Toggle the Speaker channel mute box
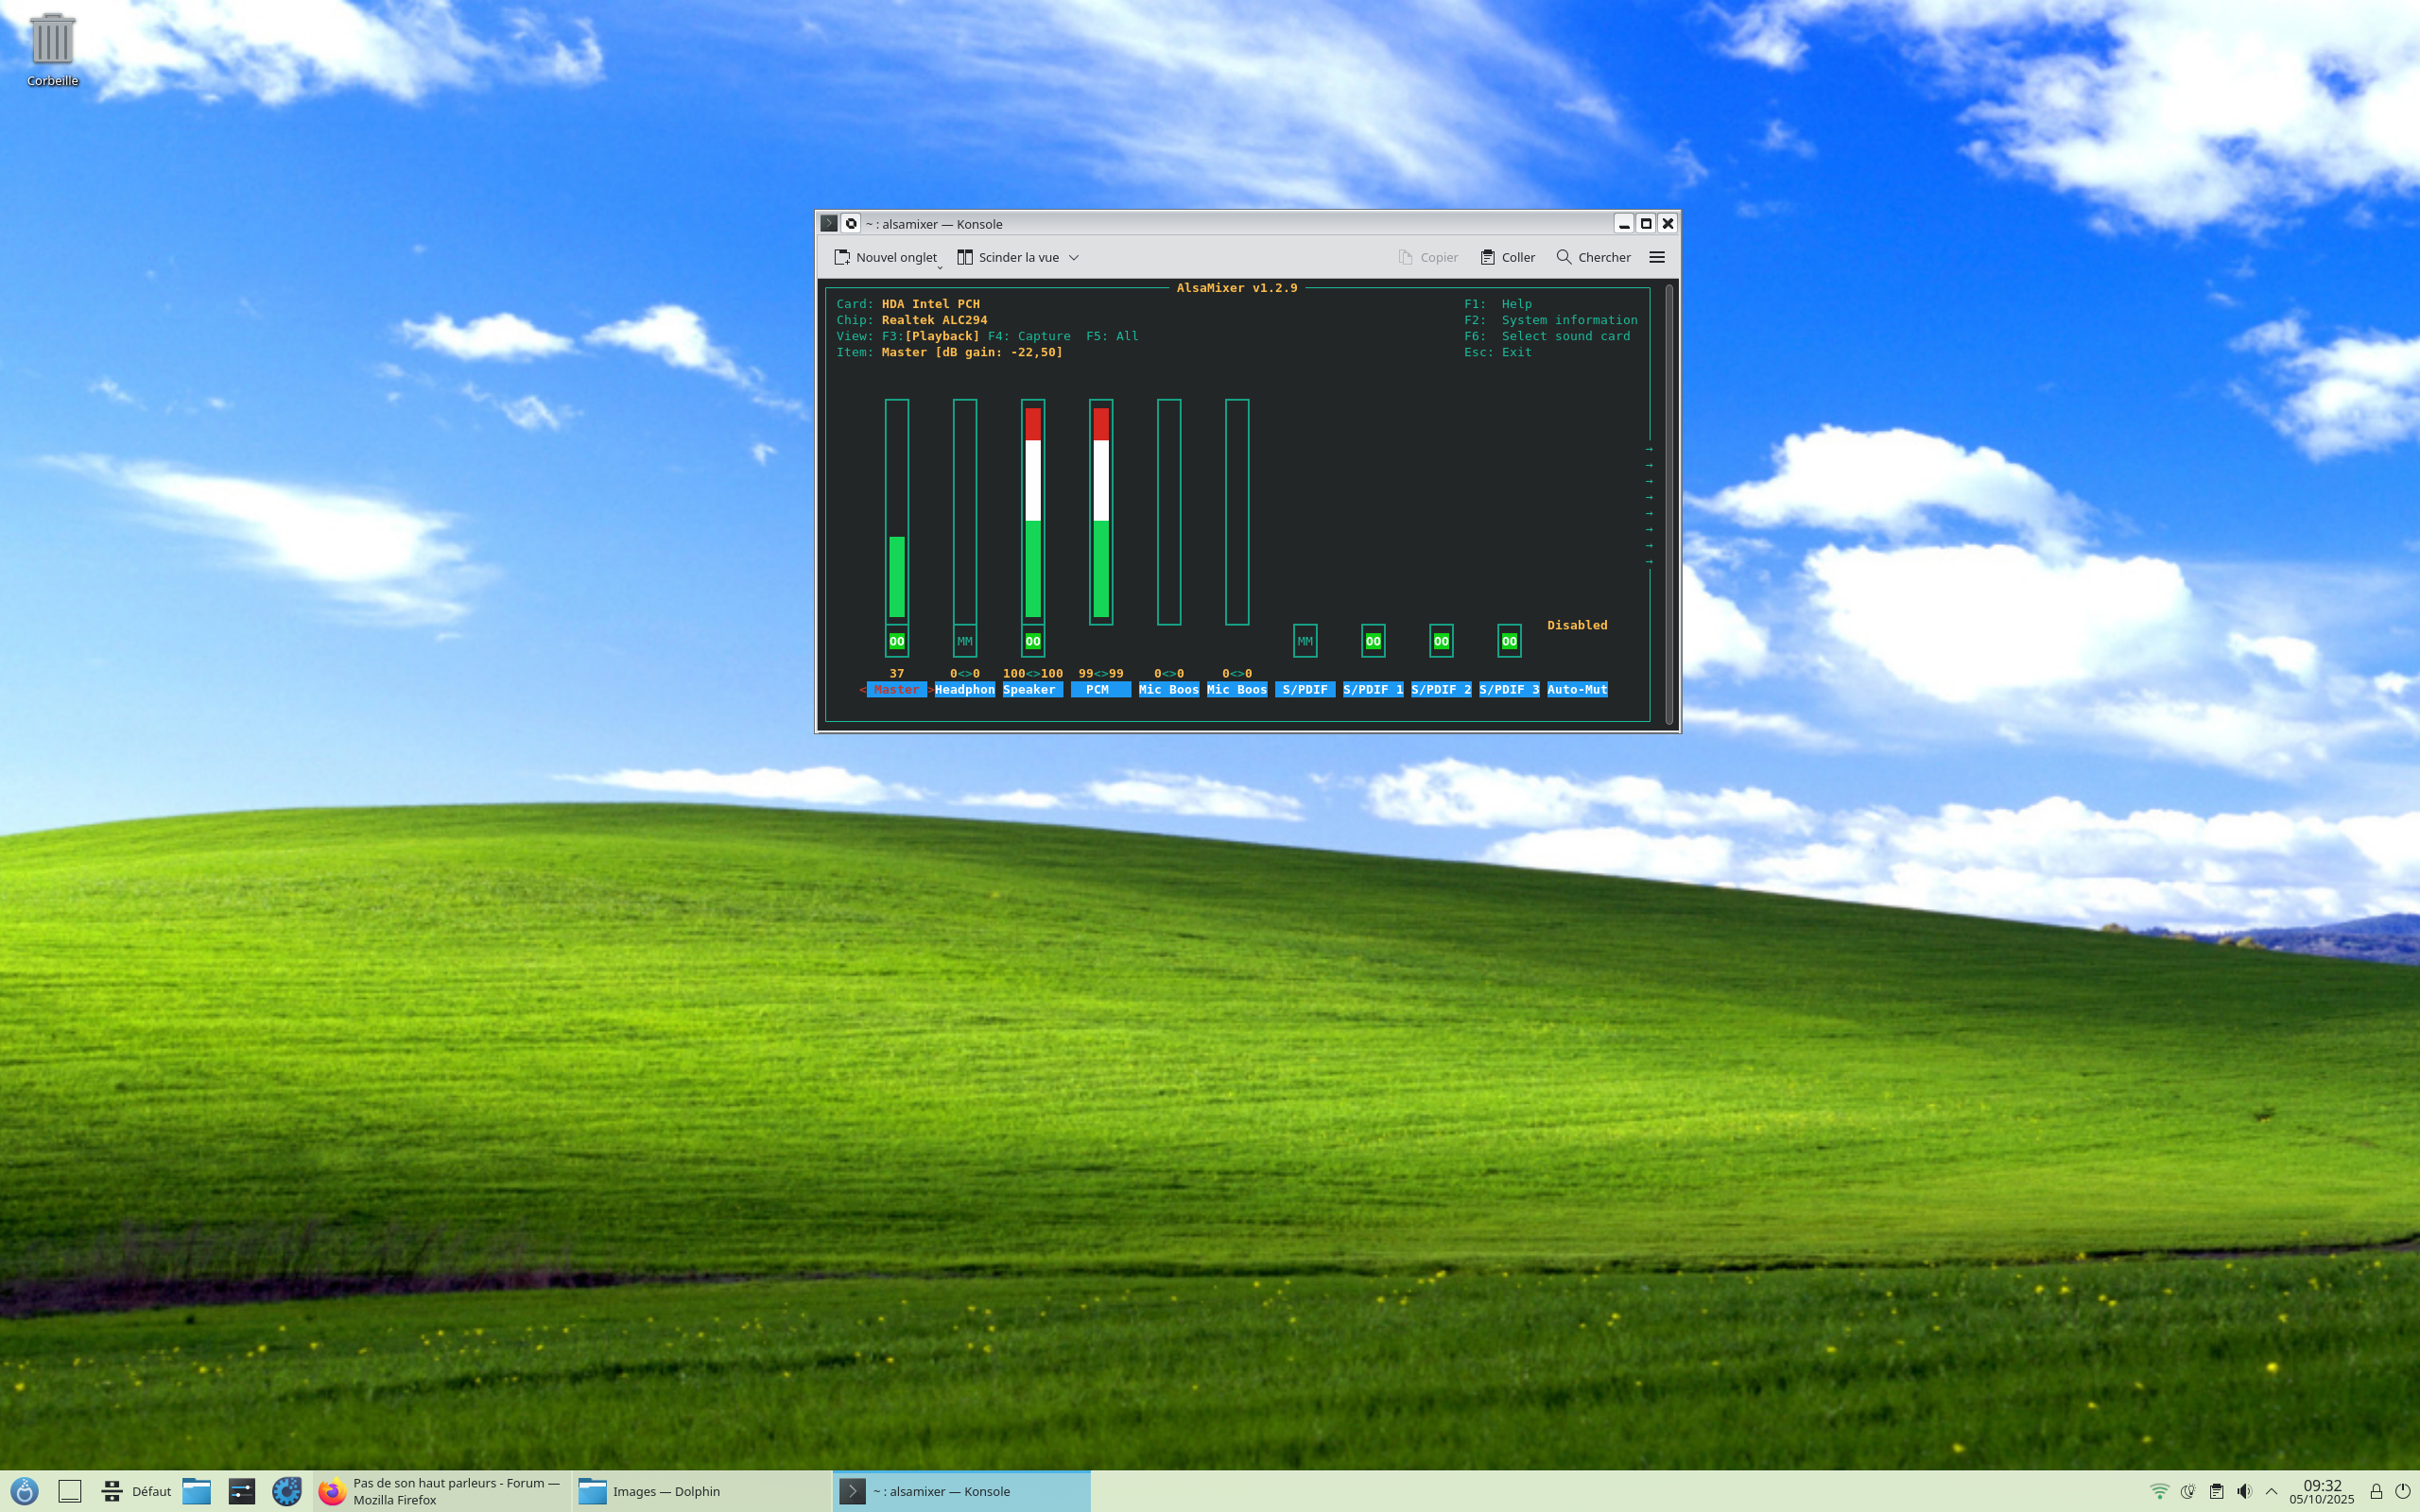 (1032, 641)
